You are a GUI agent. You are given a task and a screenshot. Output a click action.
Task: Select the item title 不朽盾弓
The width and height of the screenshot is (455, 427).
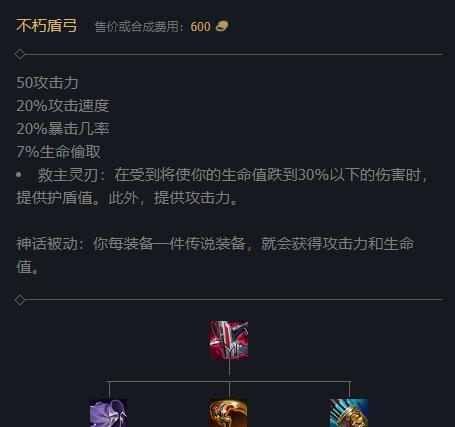pos(47,26)
